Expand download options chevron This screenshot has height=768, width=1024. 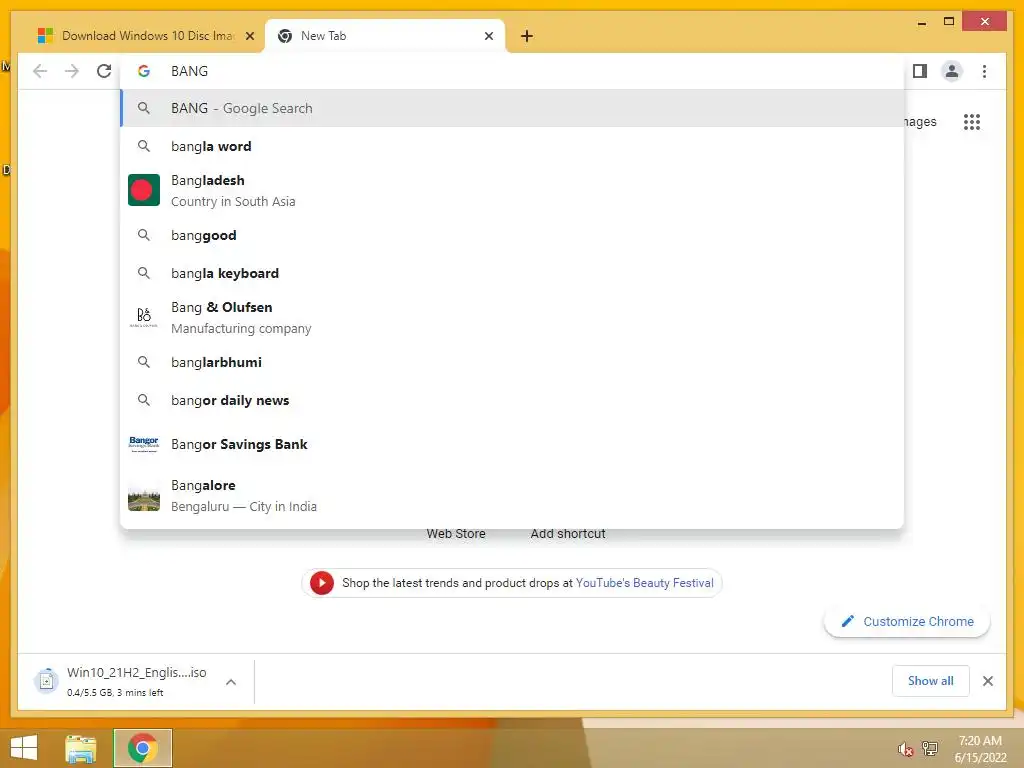pos(231,682)
